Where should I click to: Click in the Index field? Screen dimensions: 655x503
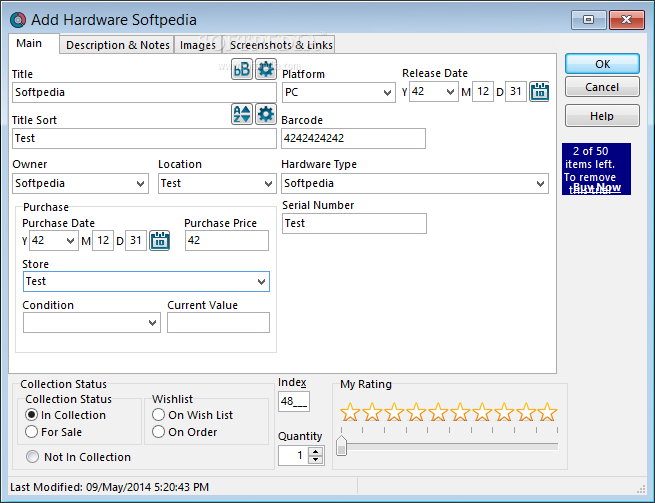tap(294, 401)
